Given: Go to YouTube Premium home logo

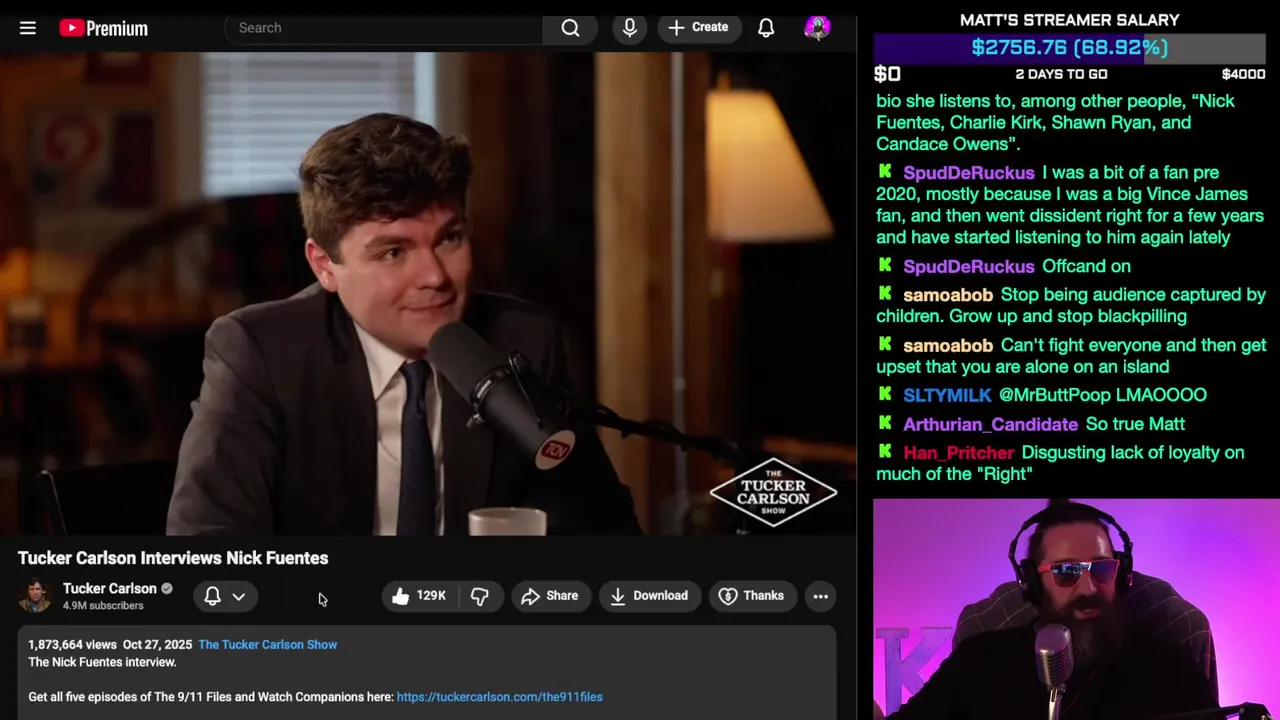Looking at the screenshot, I should pyautogui.click(x=103, y=28).
